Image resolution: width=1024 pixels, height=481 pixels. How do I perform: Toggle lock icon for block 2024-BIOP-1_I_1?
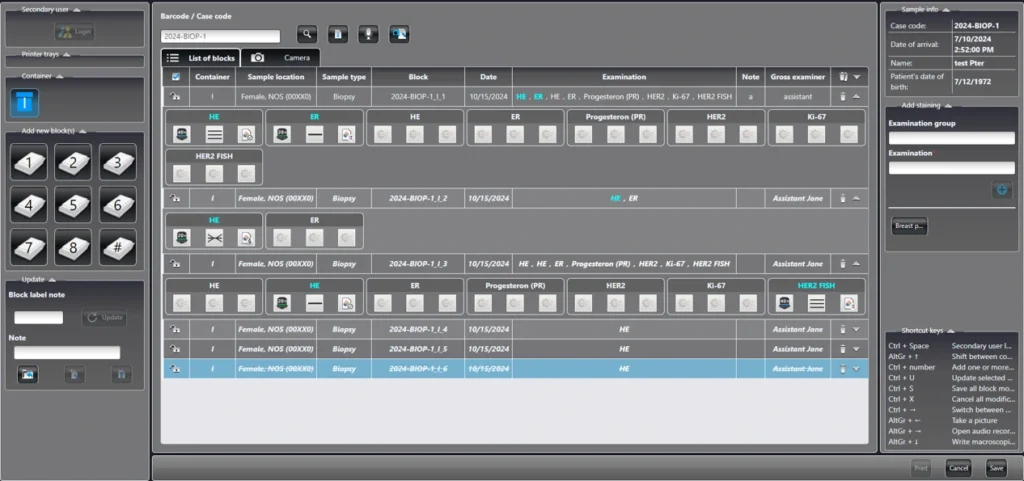pyautogui.click(x=176, y=97)
